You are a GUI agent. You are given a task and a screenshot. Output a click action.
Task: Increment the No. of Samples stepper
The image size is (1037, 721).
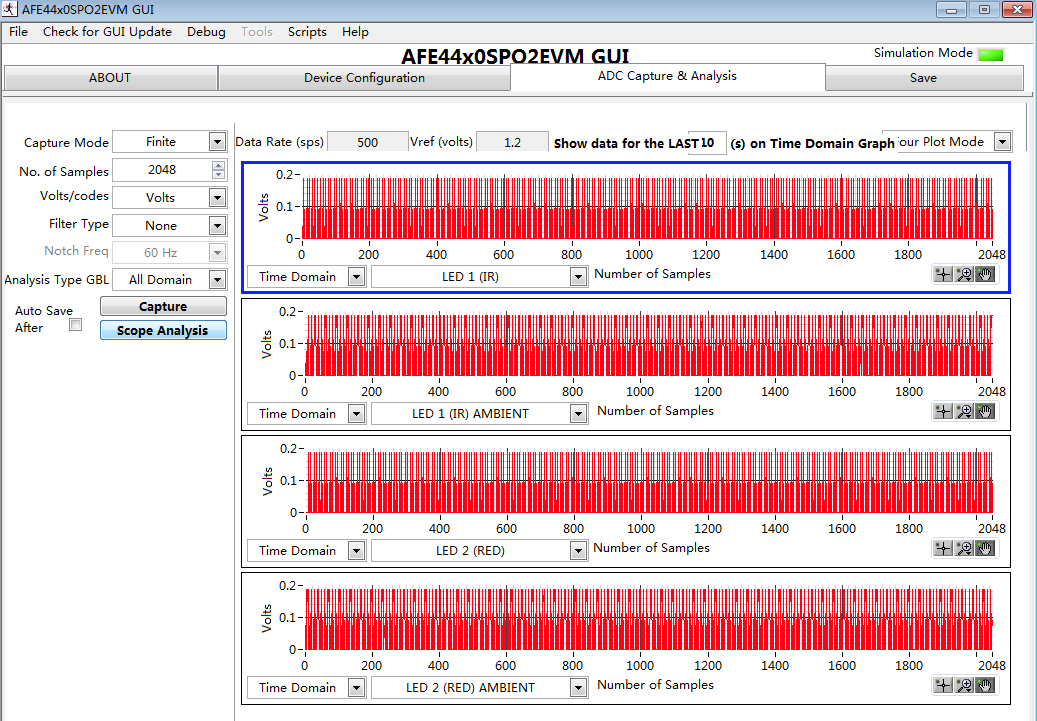(x=218, y=166)
